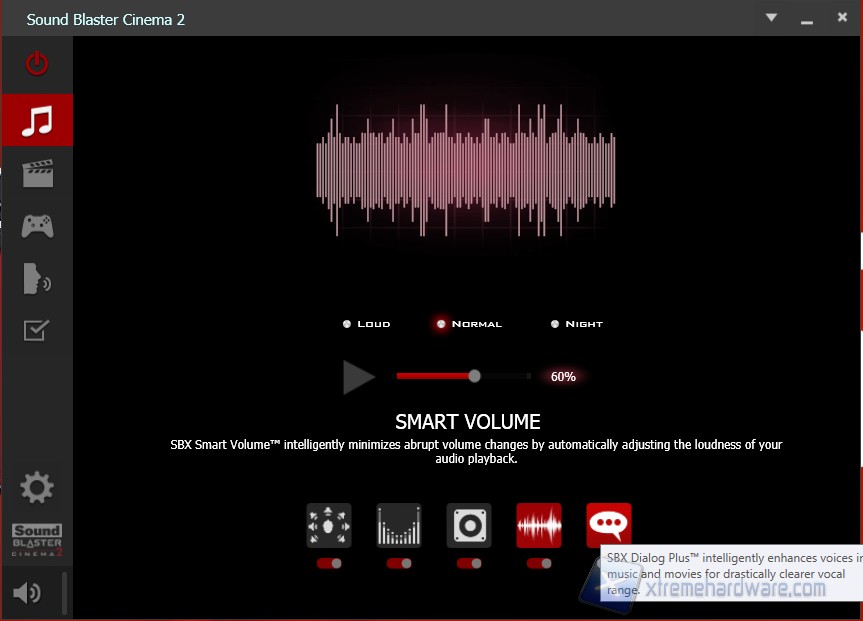Toggle the switch under the Bass icon
This screenshot has height=621, width=863.
[x=469, y=564]
